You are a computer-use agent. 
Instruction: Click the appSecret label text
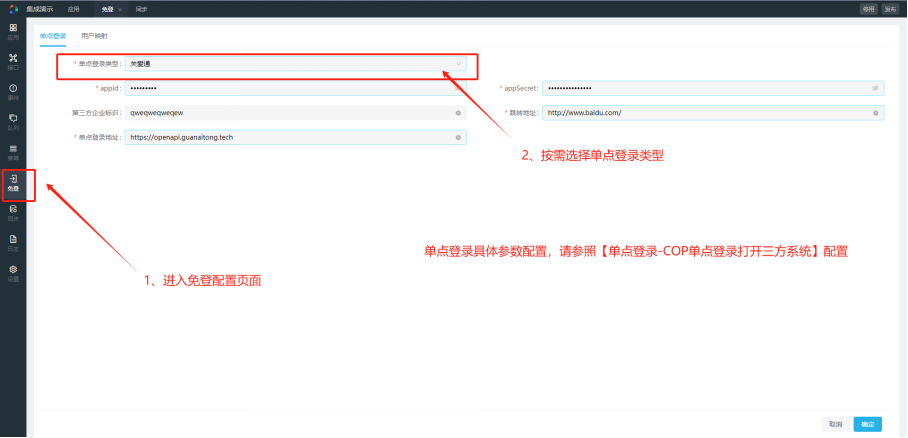point(521,88)
